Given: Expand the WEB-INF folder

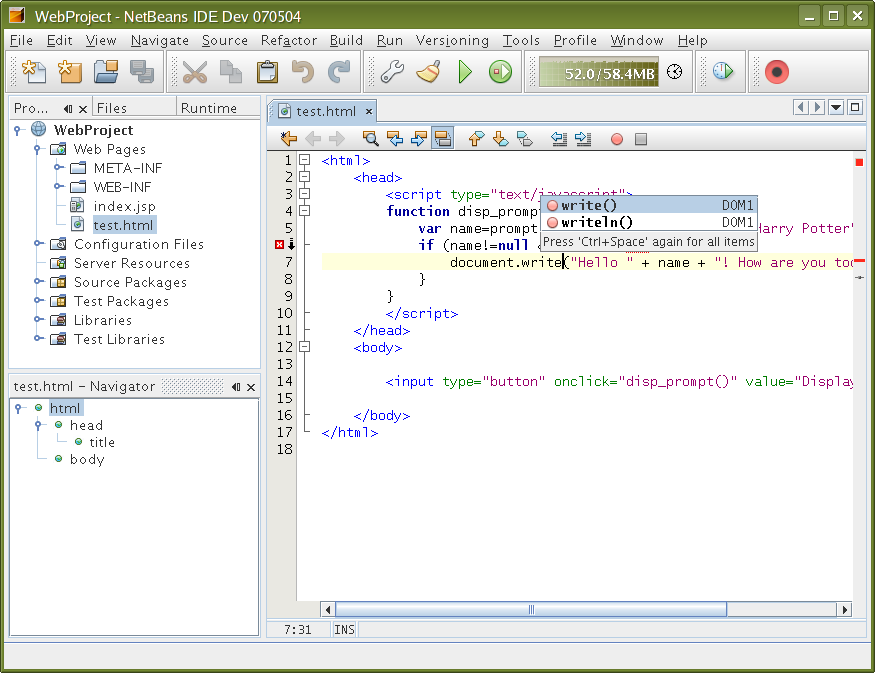Looking at the screenshot, I should [57, 186].
